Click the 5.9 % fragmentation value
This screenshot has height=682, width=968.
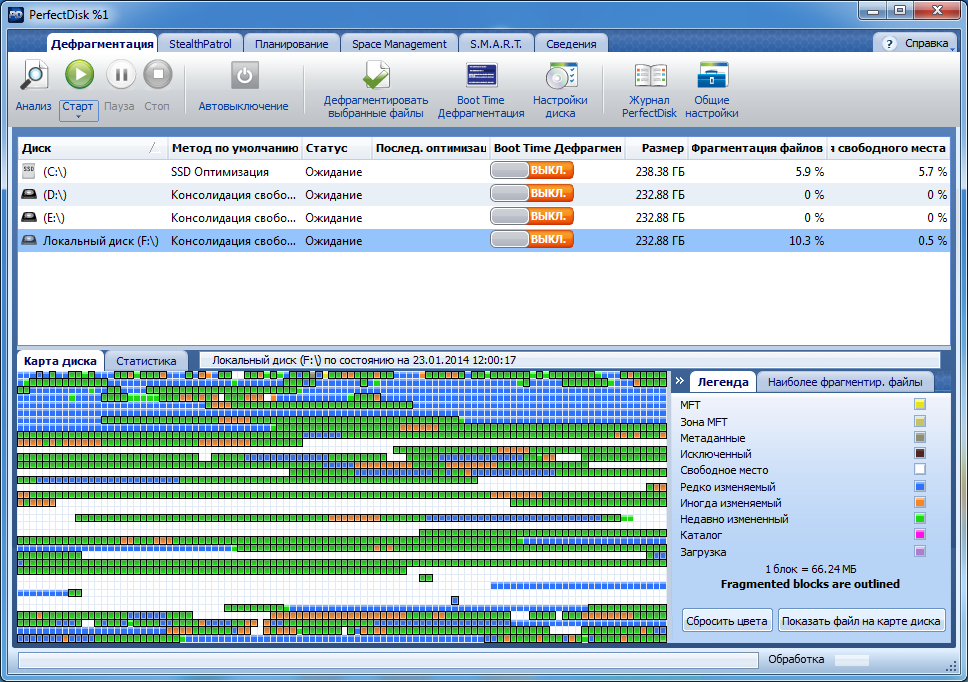click(x=809, y=172)
